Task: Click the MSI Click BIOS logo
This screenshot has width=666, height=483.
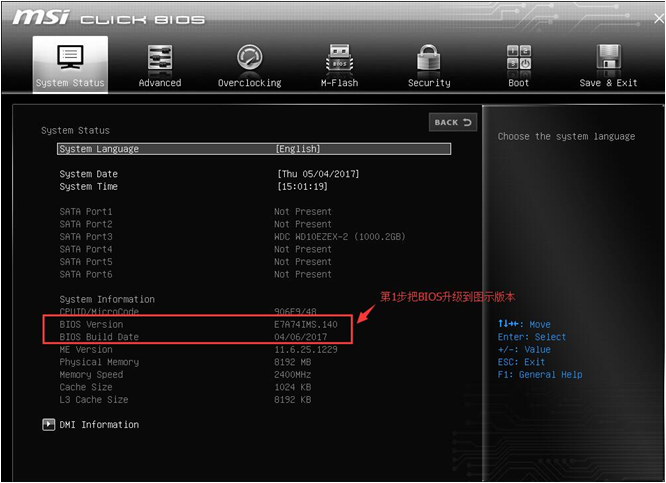Action: pyautogui.click(x=109, y=18)
